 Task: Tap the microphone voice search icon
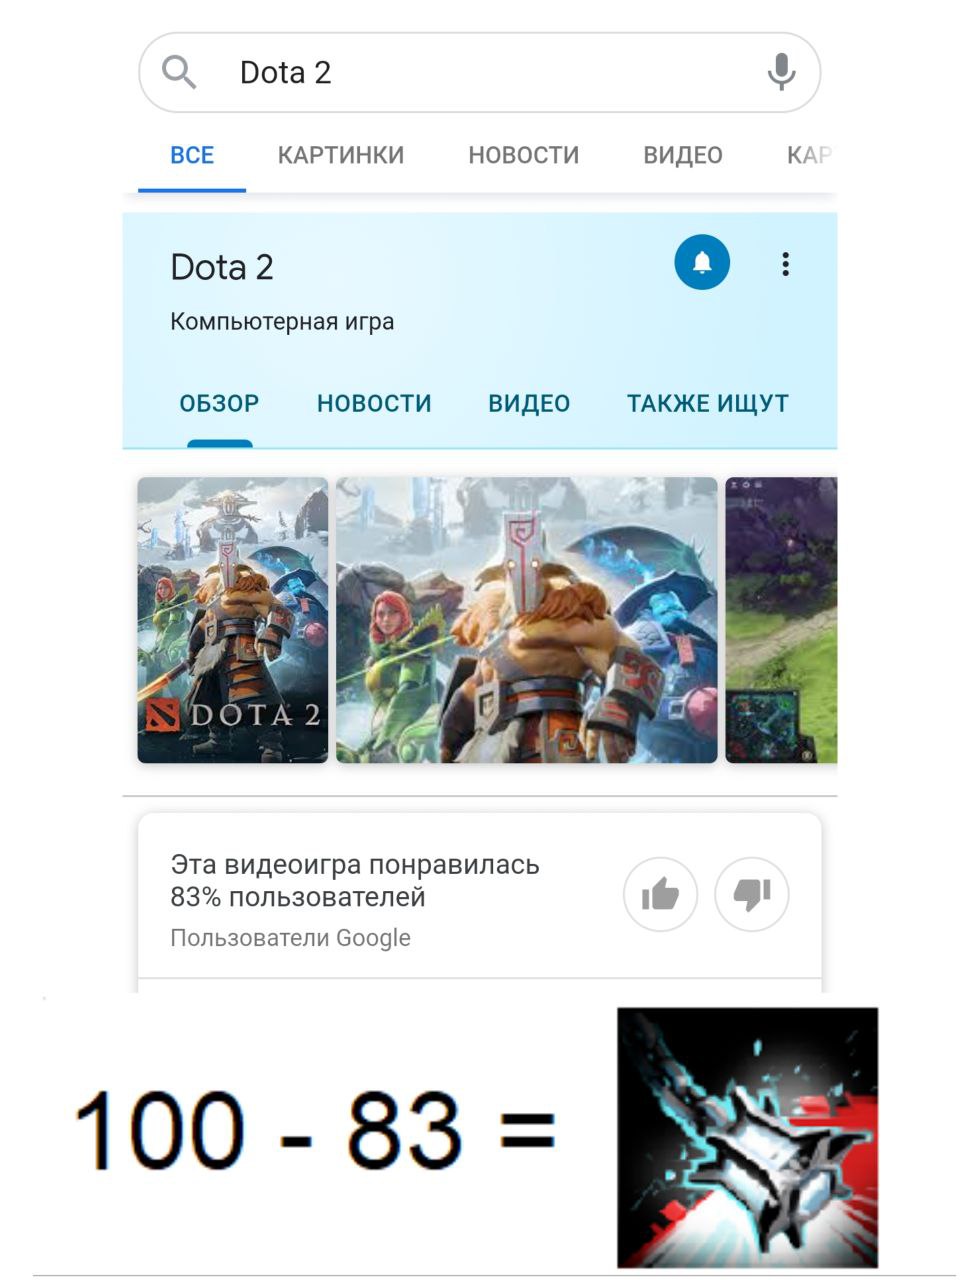pyautogui.click(x=781, y=72)
